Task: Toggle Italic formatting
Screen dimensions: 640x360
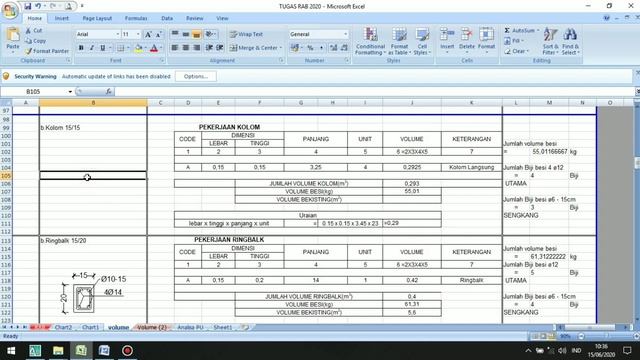Action: (92, 48)
